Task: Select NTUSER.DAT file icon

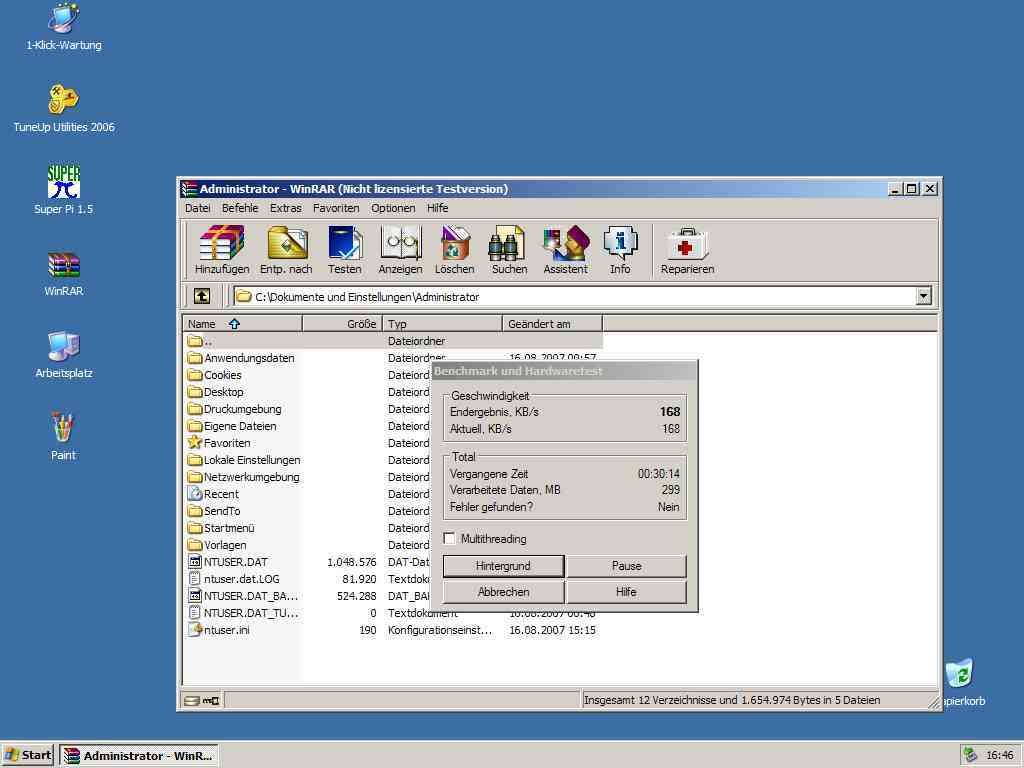Action: (x=194, y=562)
